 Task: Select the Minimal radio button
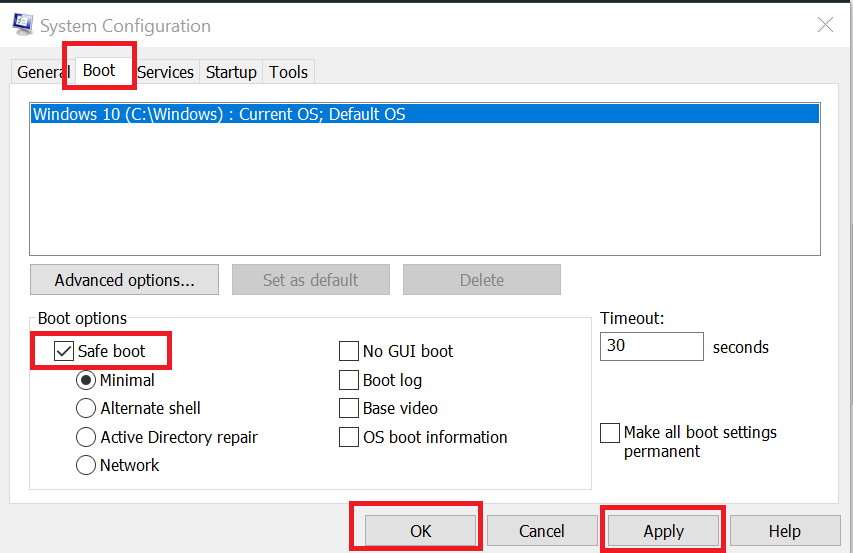point(87,380)
